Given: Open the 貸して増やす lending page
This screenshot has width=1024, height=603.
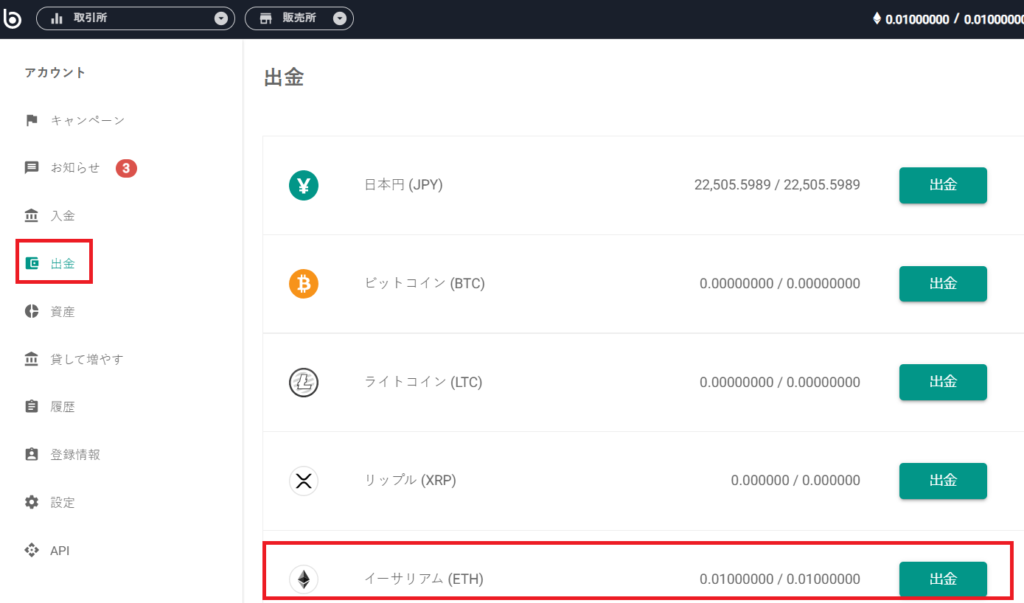Looking at the screenshot, I should 87,359.
